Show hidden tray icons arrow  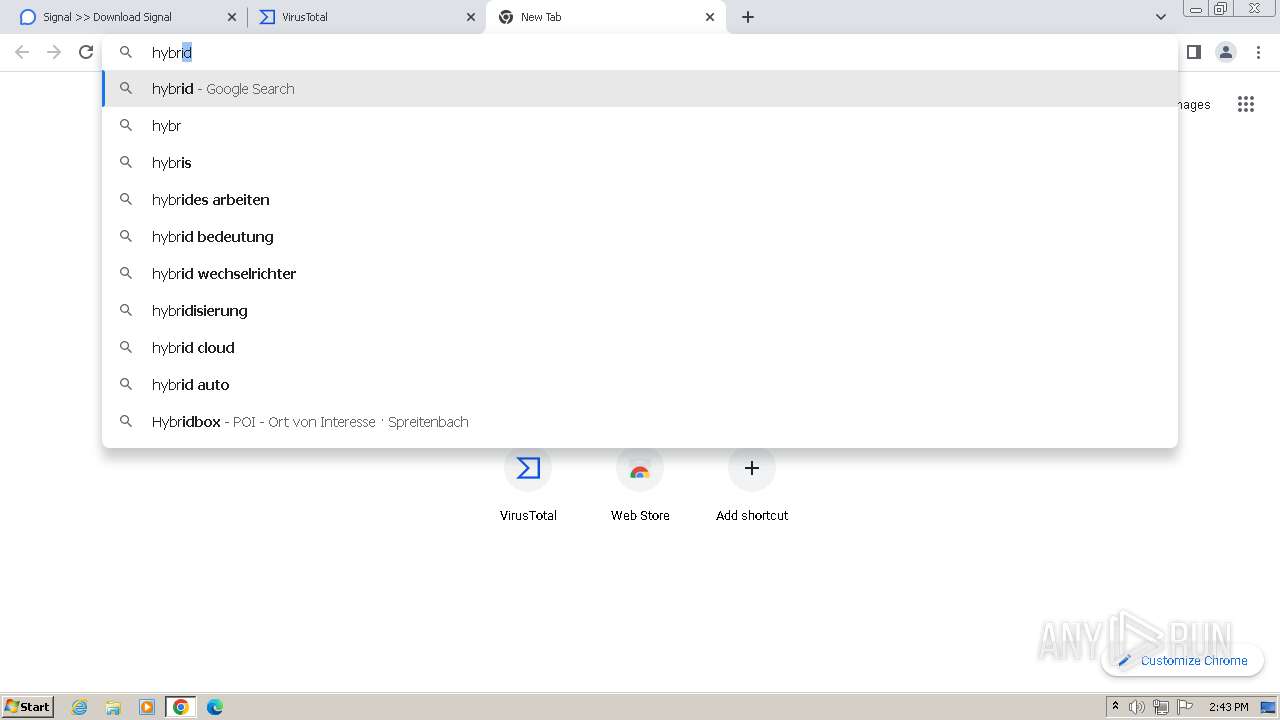point(1116,707)
